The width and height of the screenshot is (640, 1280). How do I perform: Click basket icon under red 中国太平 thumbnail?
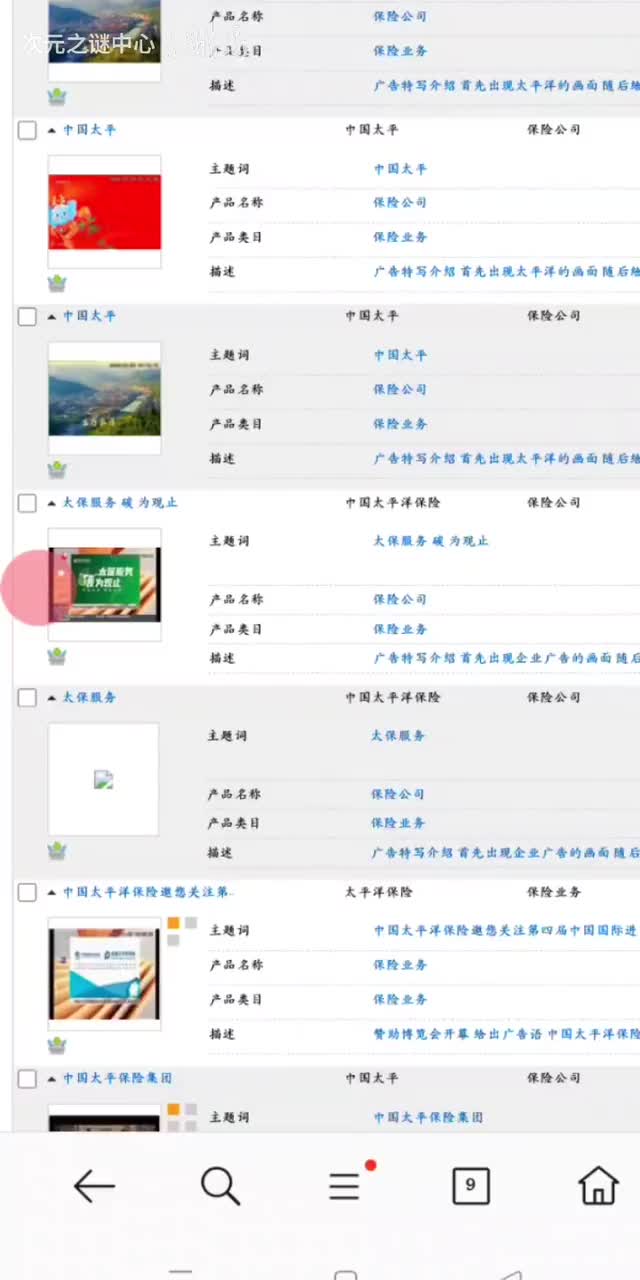[57, 283]
